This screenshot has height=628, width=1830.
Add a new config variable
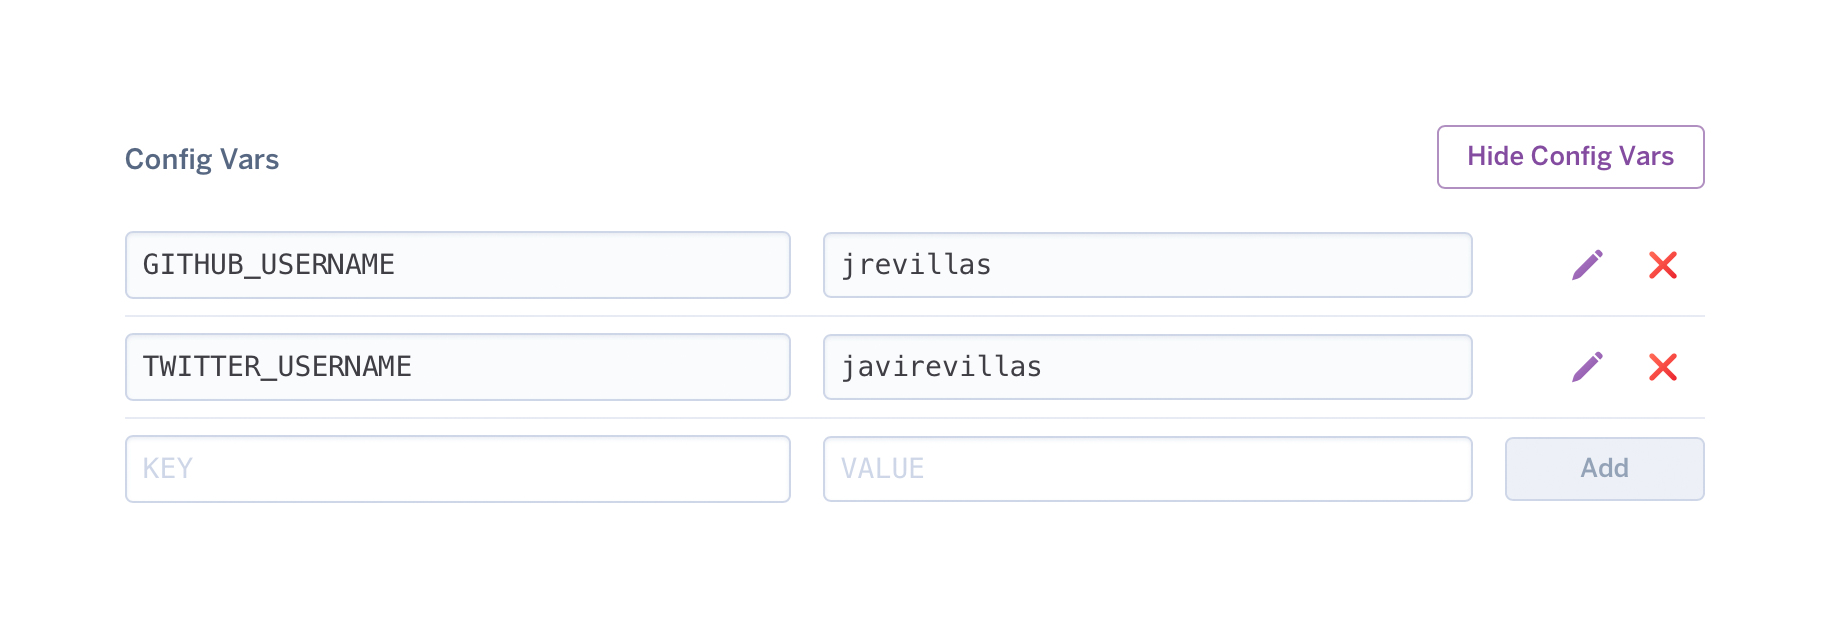[1604, 468]
